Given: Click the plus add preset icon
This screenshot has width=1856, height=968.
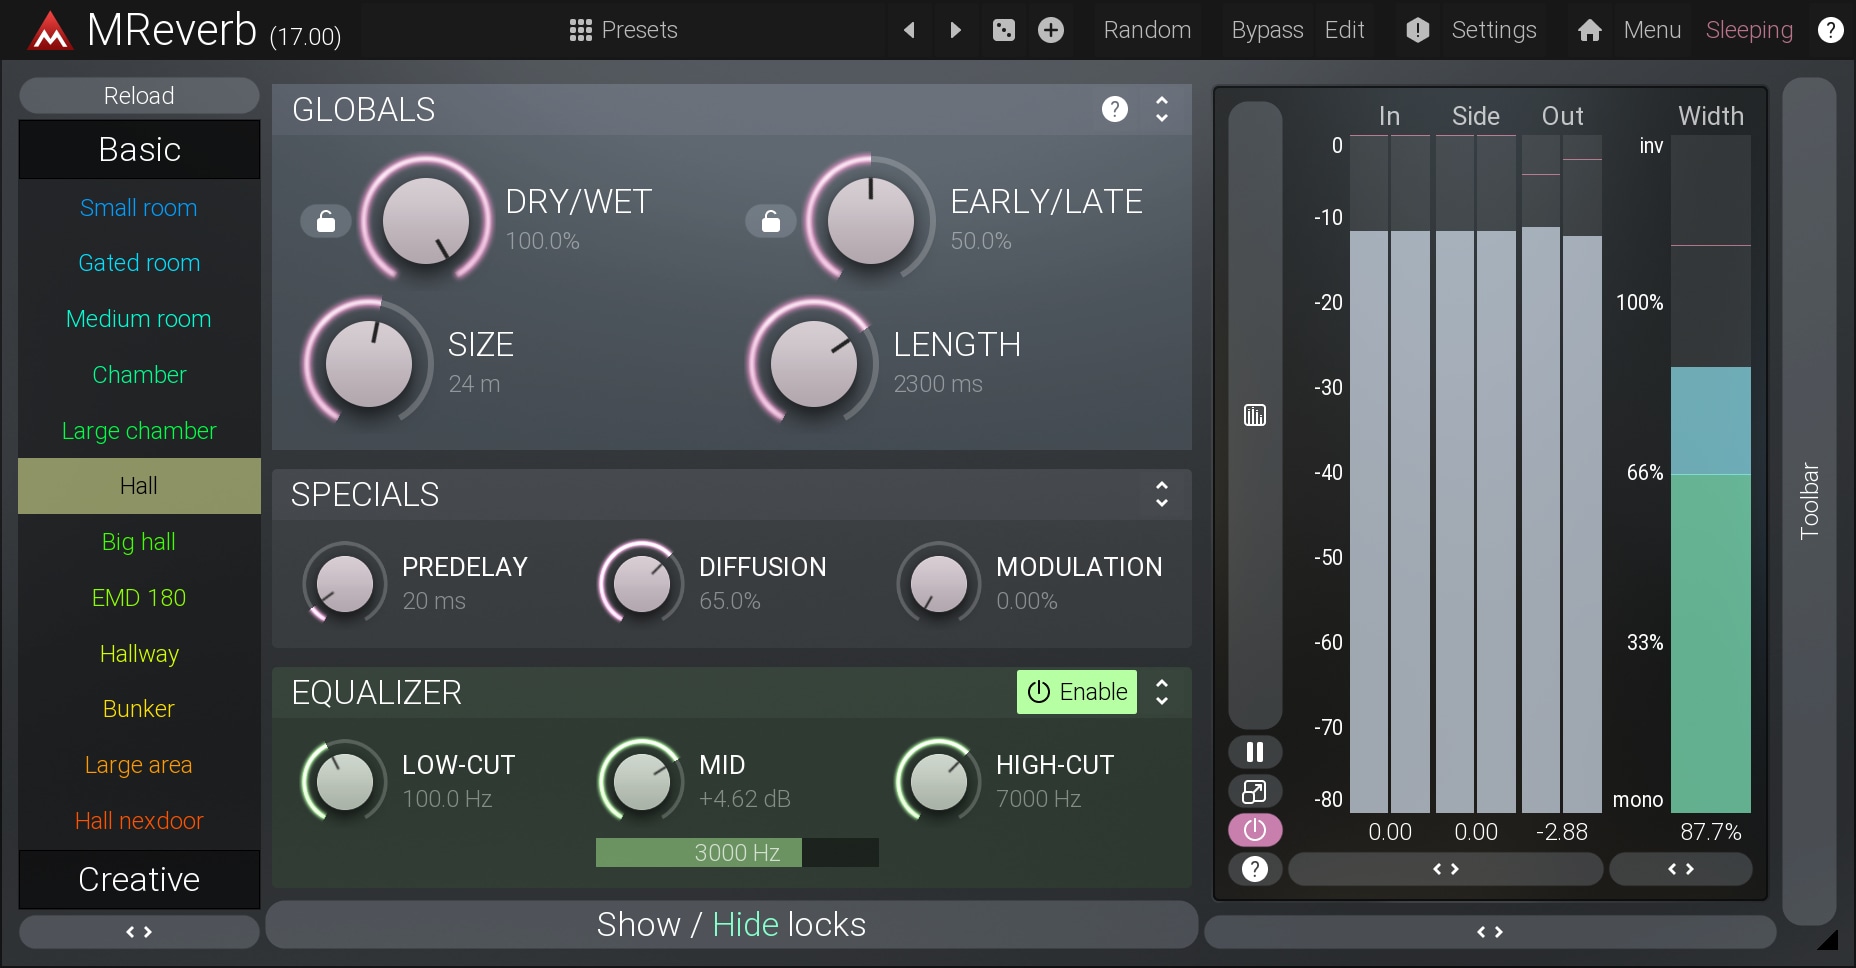Looking at the screenshot, I should click(x=1050, y=30).
